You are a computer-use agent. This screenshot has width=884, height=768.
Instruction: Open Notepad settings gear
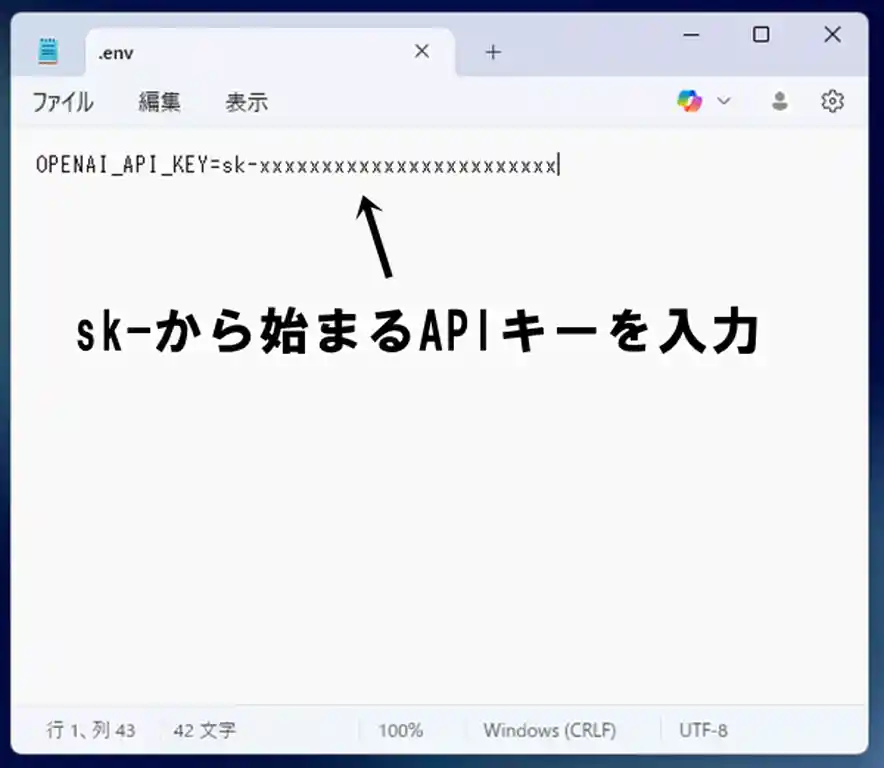pyautogui.click(x=832, y=101)
